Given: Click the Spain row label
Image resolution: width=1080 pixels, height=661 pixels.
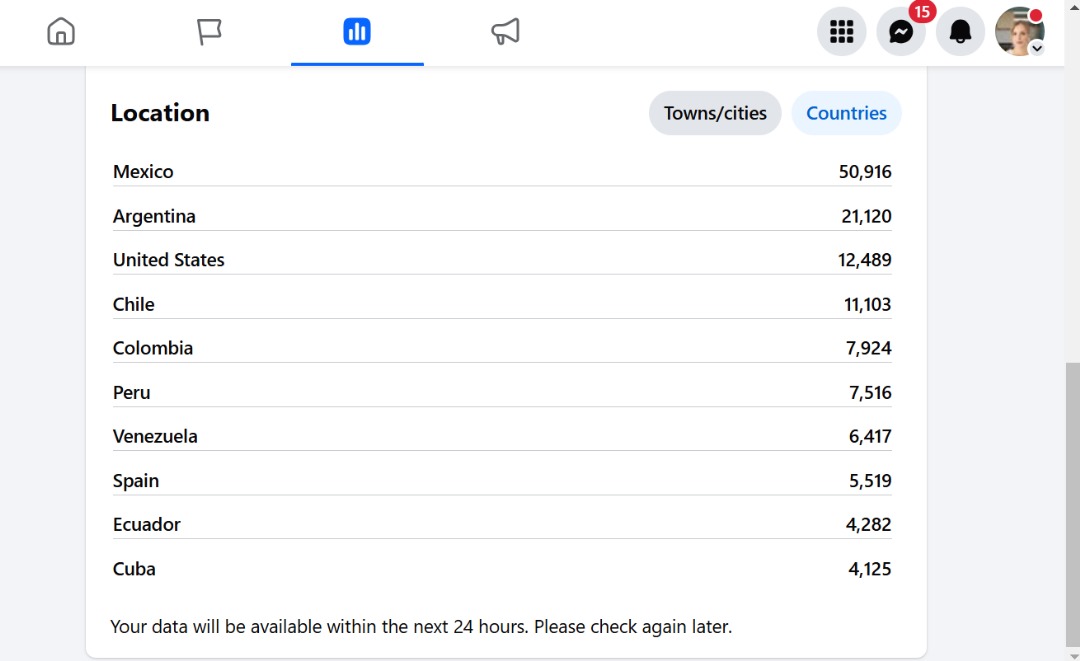Looking at the screenshot, I should (x=136, y=481).
